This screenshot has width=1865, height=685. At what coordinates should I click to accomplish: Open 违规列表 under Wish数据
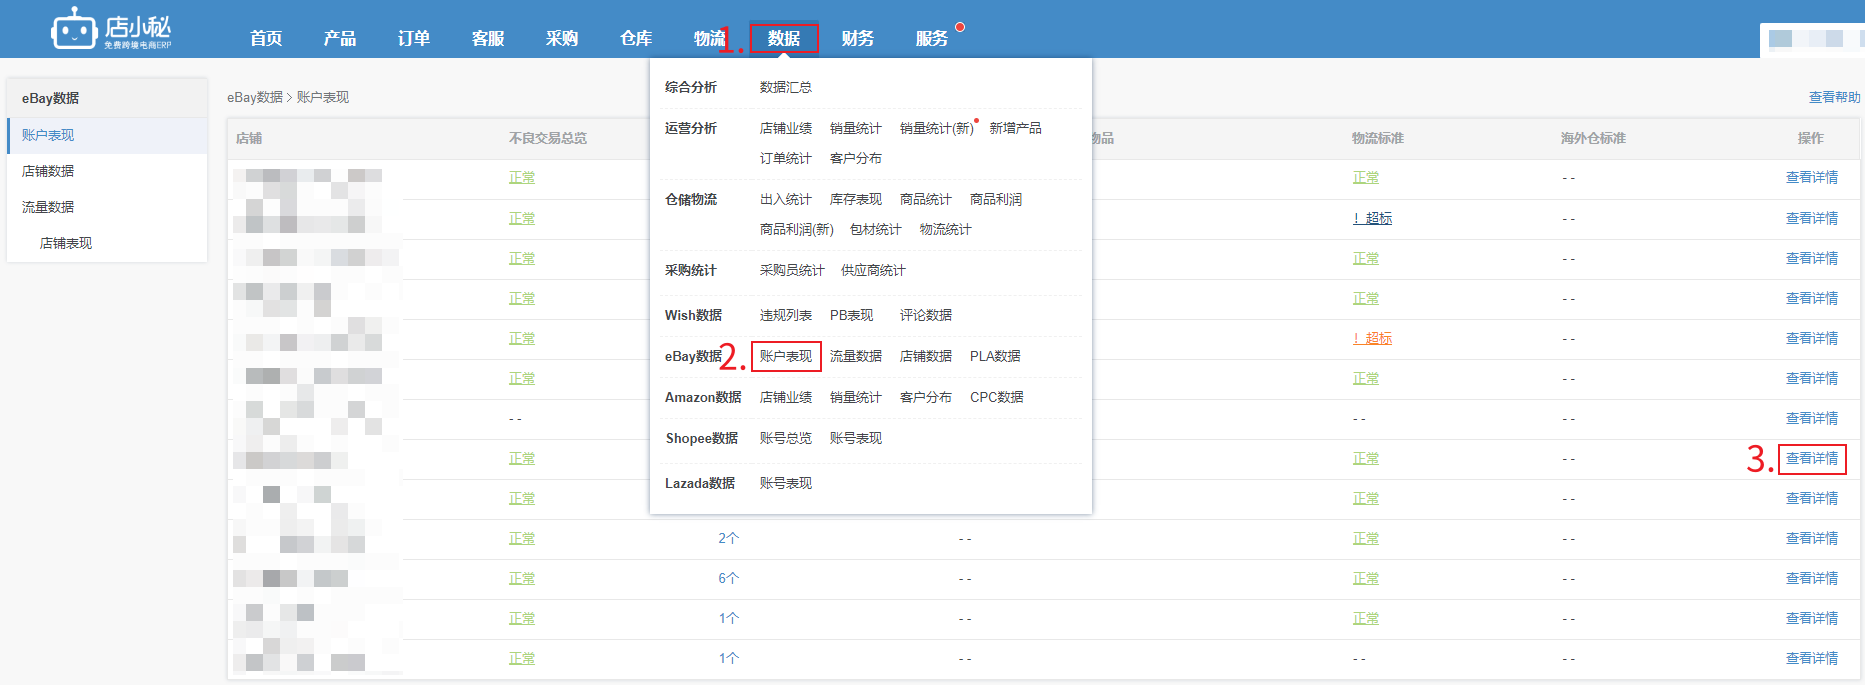coord(786,315)
